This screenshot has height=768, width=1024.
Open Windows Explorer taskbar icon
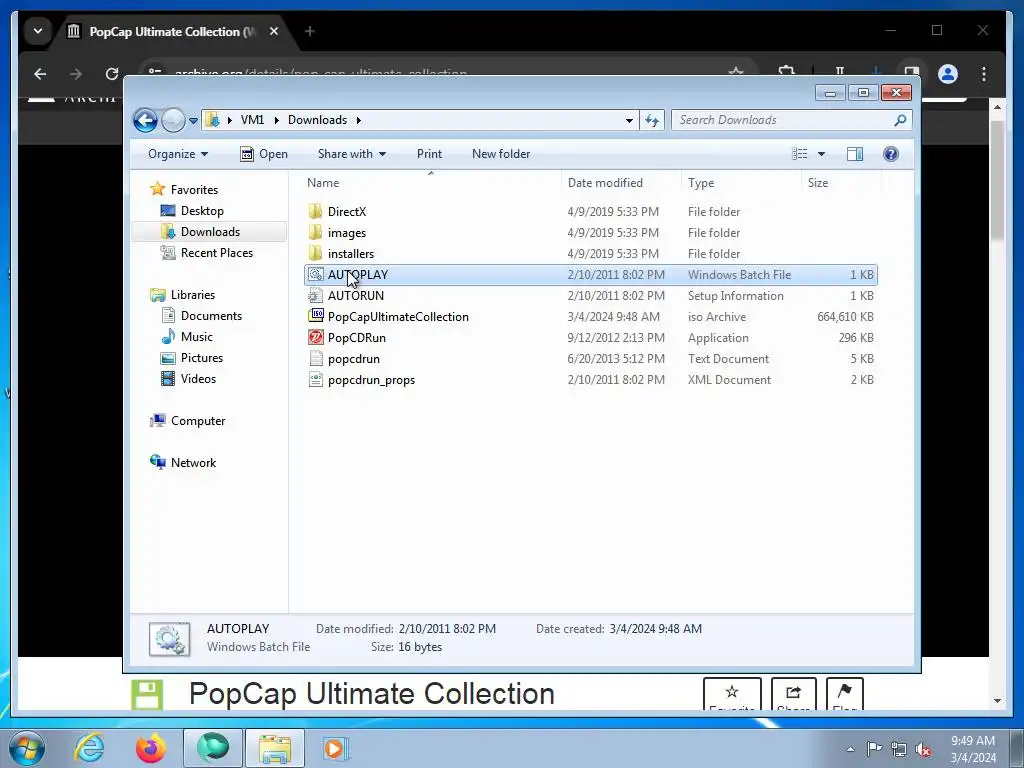pos(275,748)
